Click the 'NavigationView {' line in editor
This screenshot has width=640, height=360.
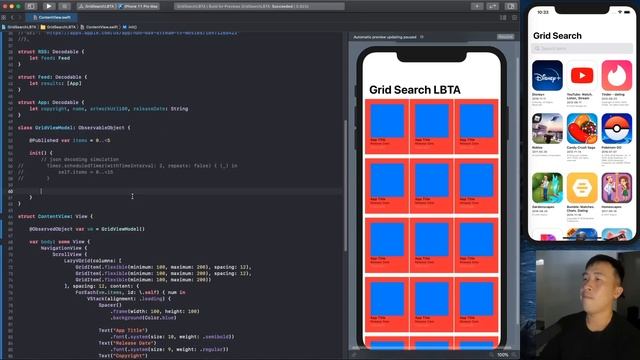coord(64,248)
